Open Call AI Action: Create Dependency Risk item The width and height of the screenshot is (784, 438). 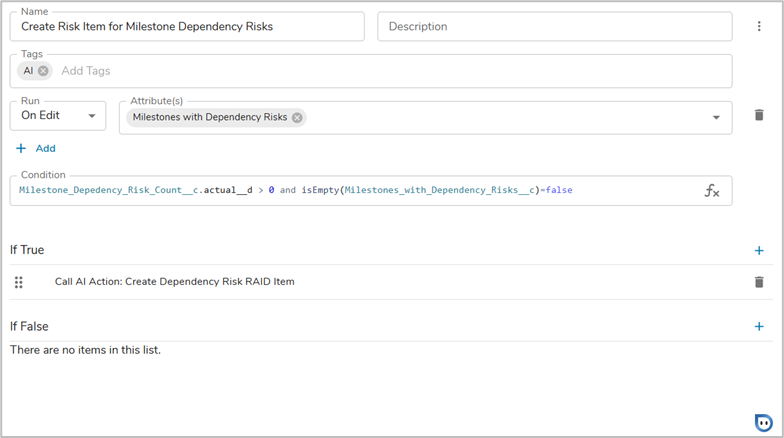[x=174, y=282]
